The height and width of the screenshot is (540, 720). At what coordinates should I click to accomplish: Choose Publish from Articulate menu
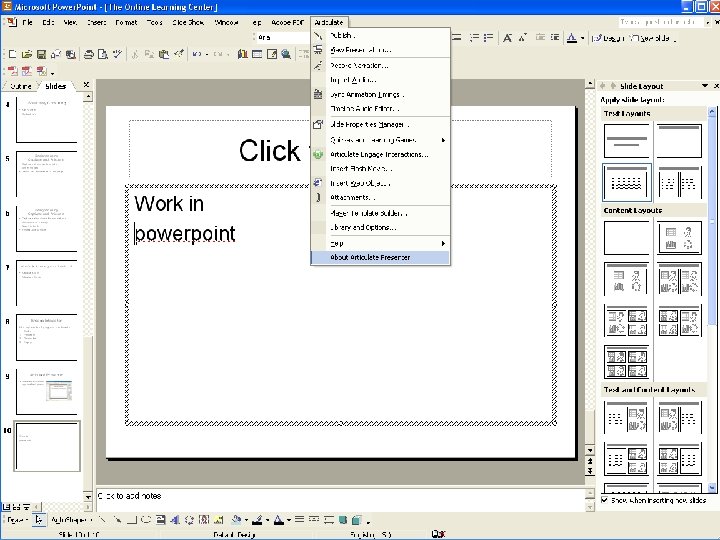(380, 35)
